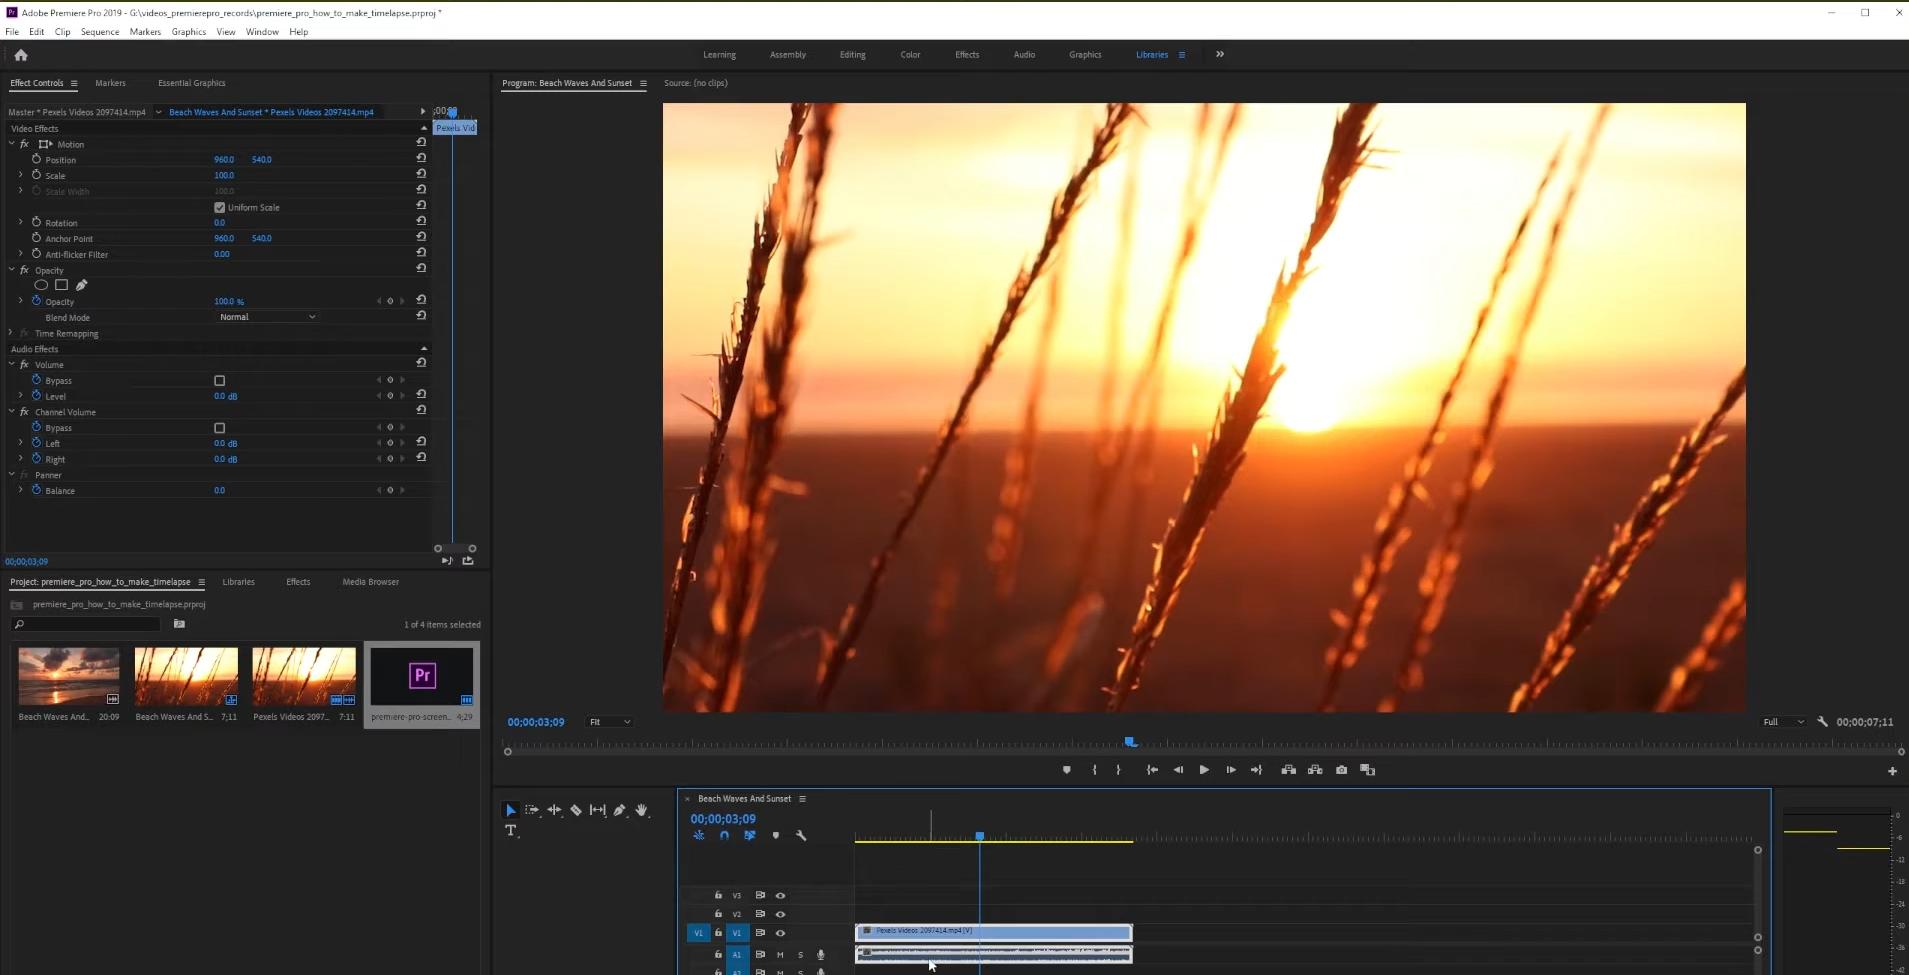Screen dimensions: 1909x975
Task: Solo track A1
Action: [x=800, y=955]
